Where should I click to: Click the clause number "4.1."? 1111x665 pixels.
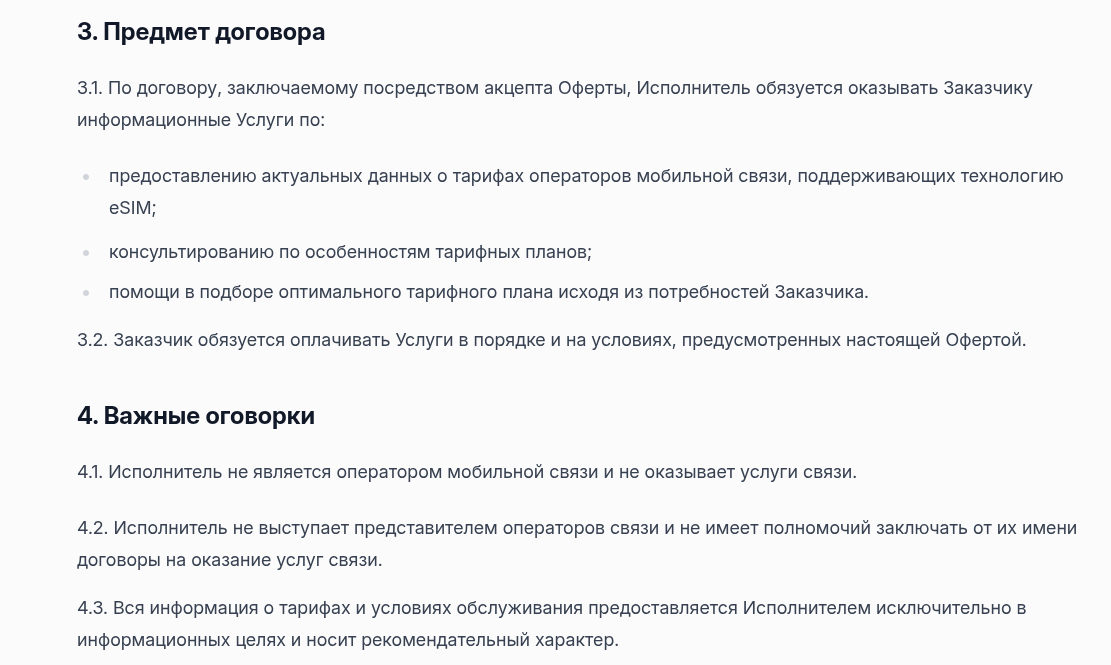(x=90, y=472)
